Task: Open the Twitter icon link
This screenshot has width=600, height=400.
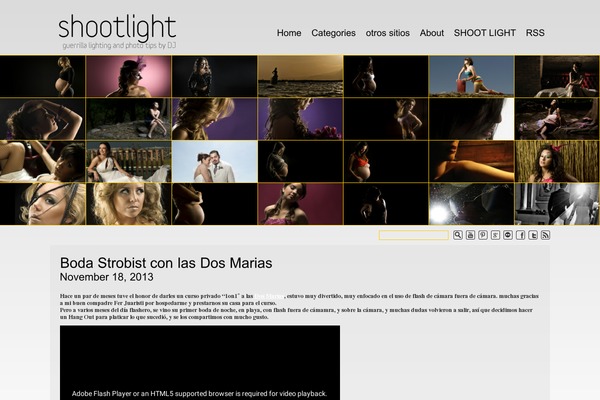Action: click(533, 235)
